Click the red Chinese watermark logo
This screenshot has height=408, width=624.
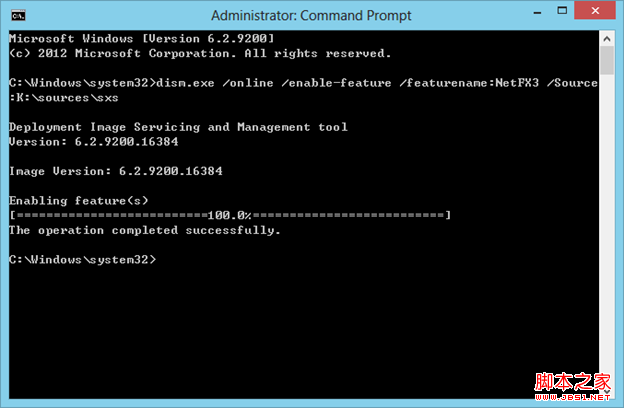tap(571, 381)
